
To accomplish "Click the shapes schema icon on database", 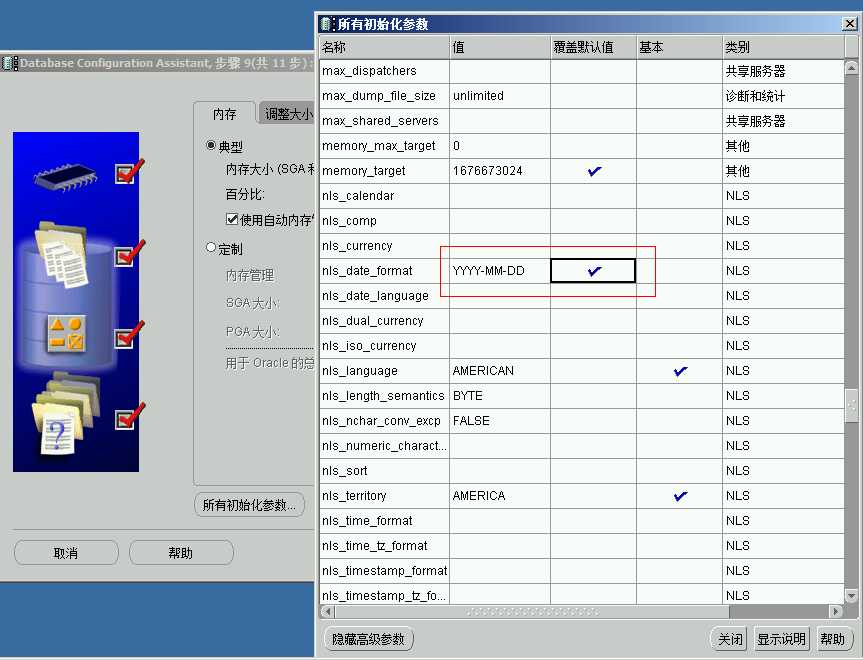I will pyautogui.click(x=65, y=334).
